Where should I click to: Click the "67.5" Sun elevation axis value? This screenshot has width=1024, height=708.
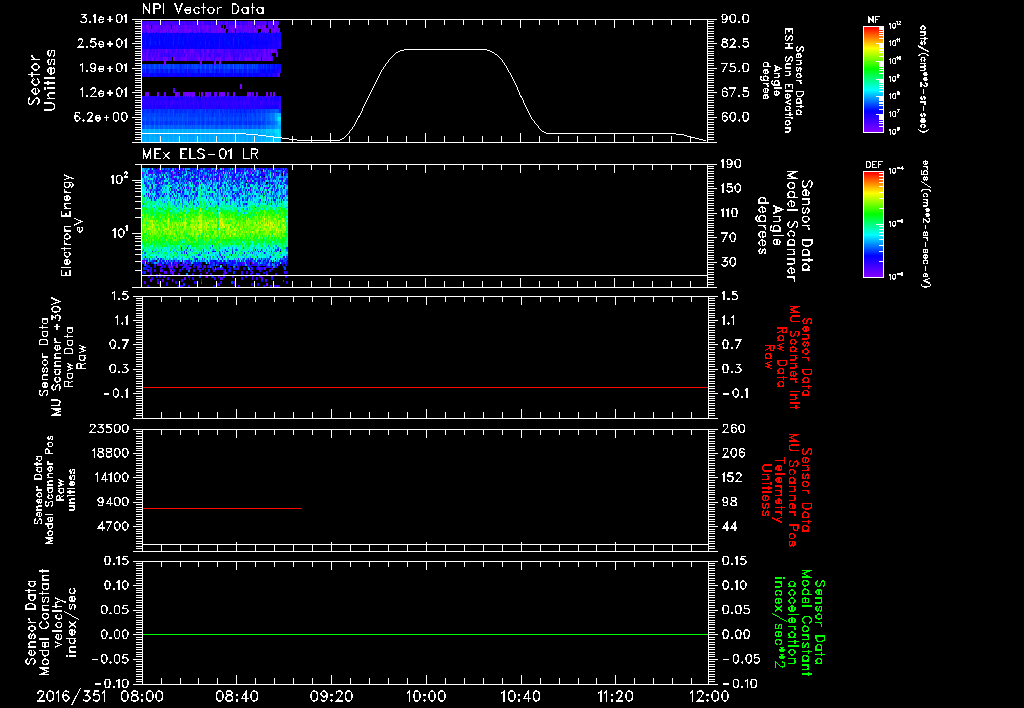pyautogui.click(x=735, y=93)
